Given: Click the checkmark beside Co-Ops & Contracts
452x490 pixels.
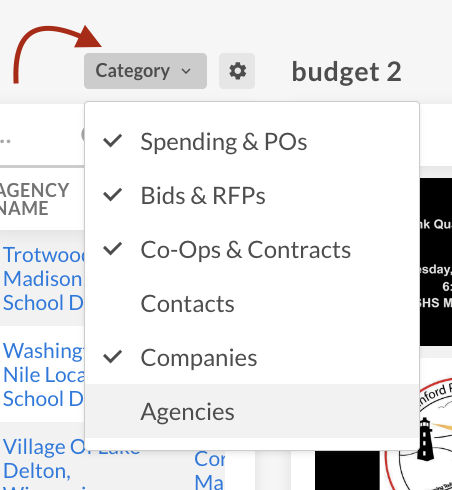Looking at the screenshot, I should click(x=113, y=249).
